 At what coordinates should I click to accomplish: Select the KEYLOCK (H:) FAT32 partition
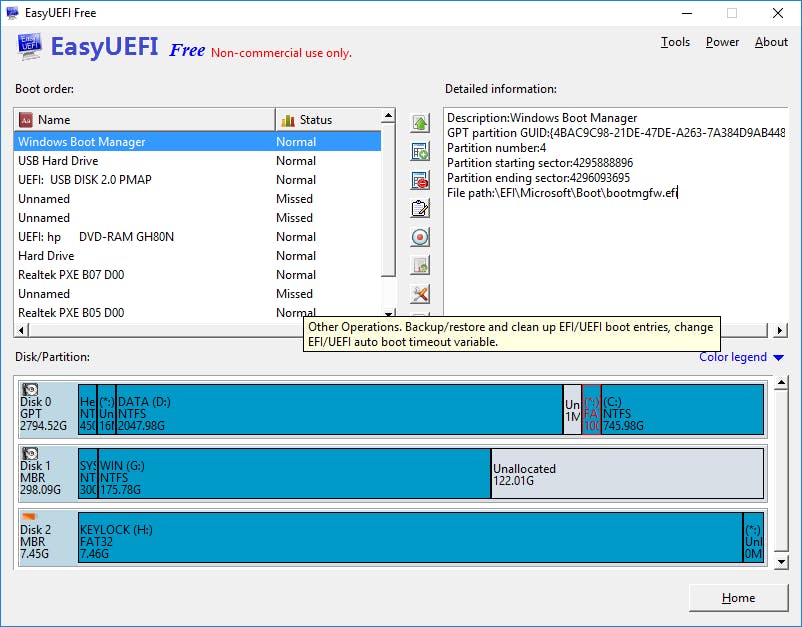[410, 538]
